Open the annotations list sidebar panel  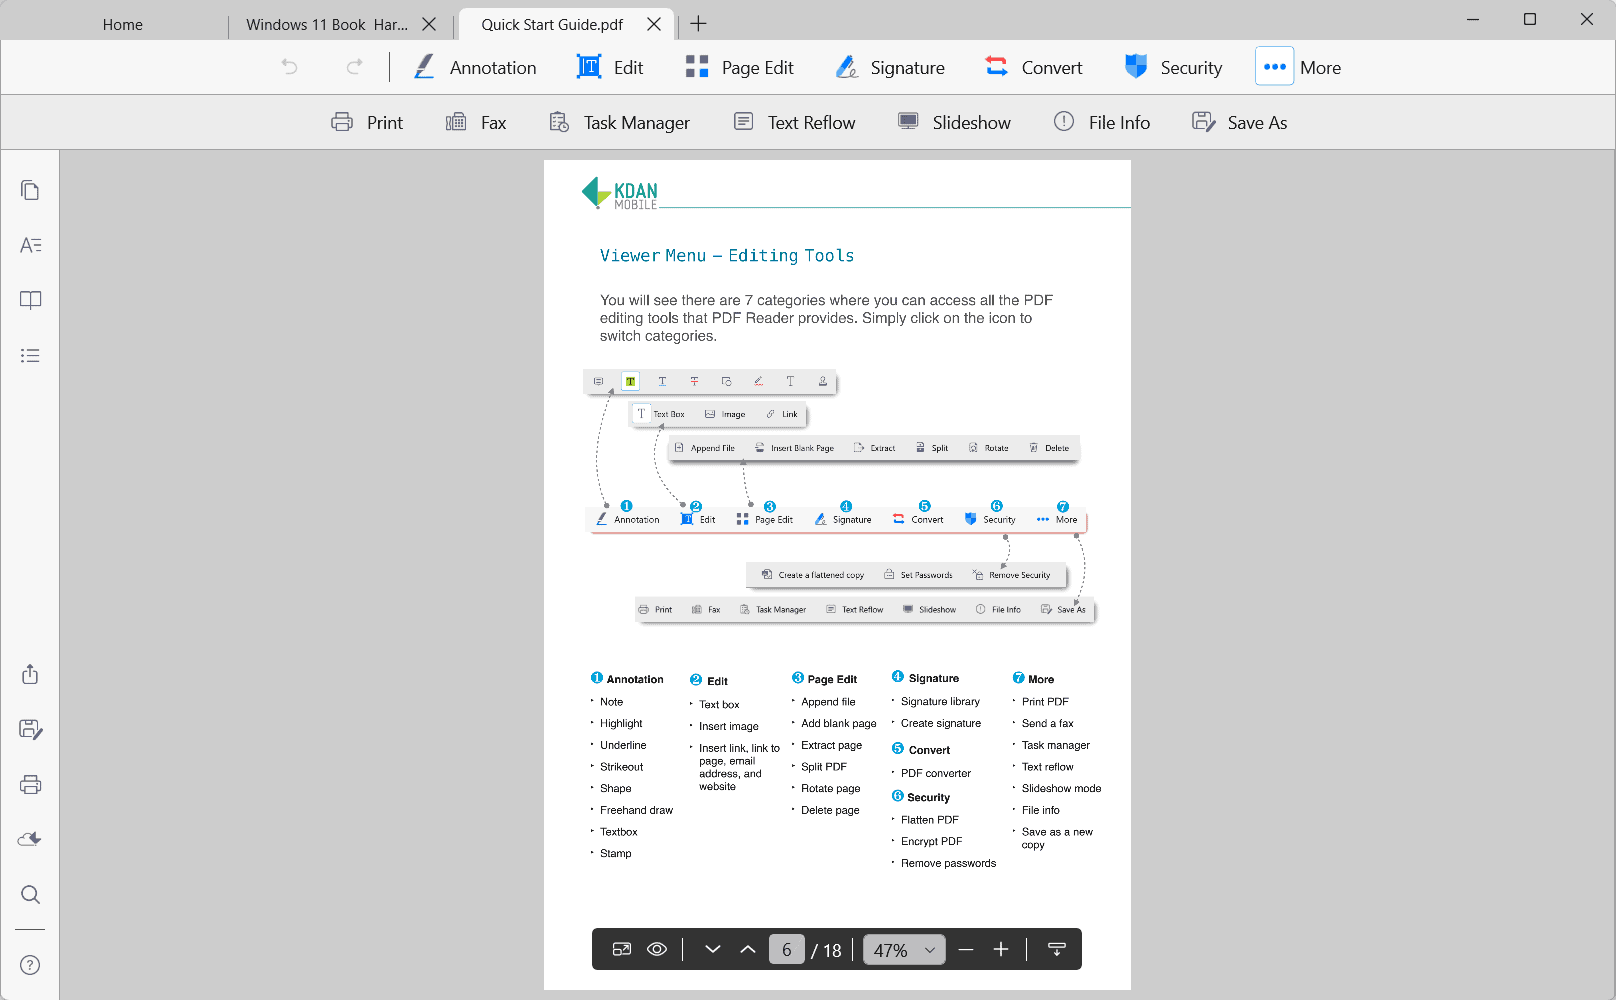tap(30, 245)
